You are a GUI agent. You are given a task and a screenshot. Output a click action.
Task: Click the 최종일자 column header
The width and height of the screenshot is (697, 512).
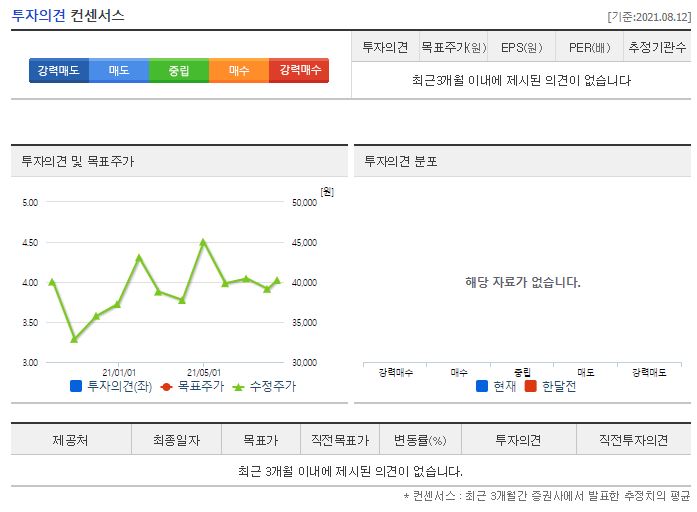(176, 440)
